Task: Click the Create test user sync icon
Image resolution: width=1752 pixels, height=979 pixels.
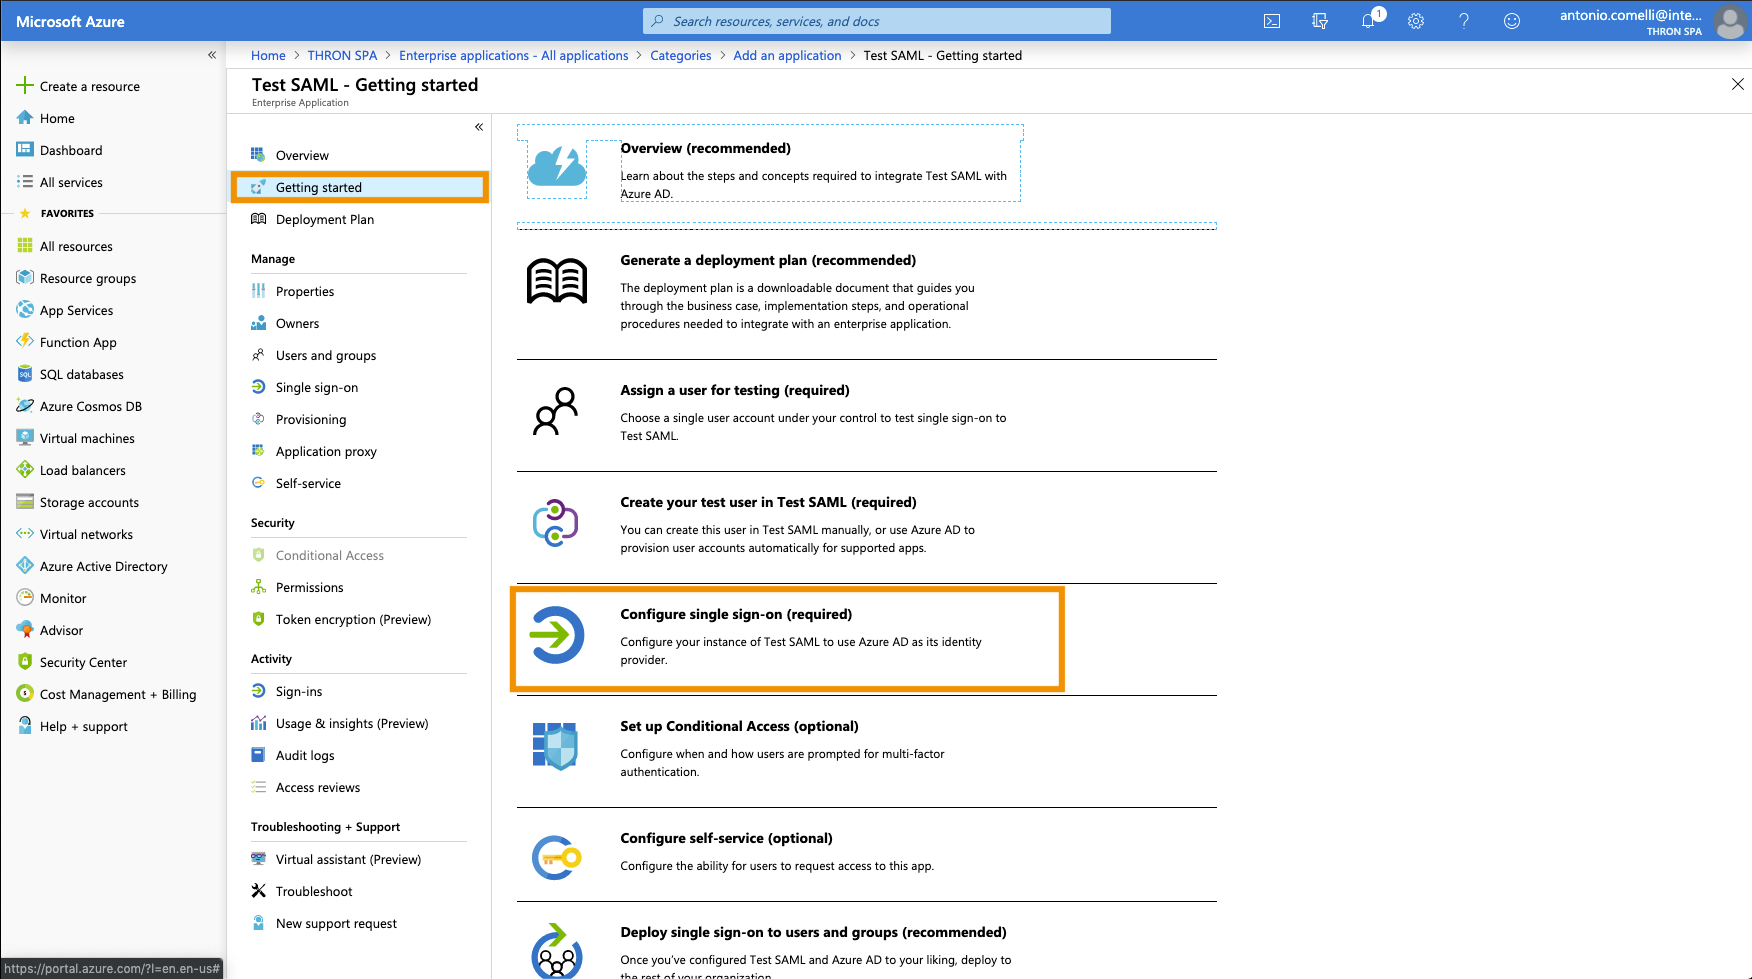Action: point(556,523)
